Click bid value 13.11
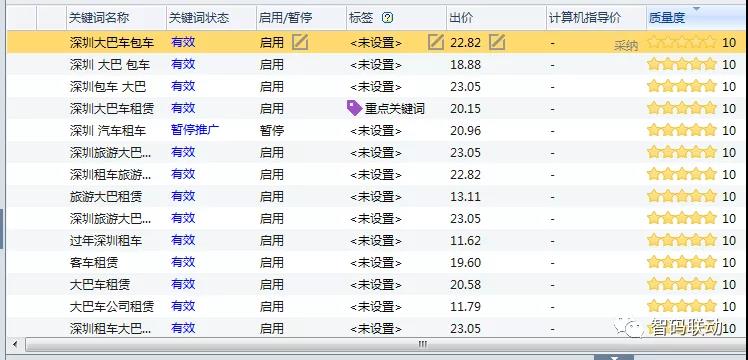 click(465, 196)
